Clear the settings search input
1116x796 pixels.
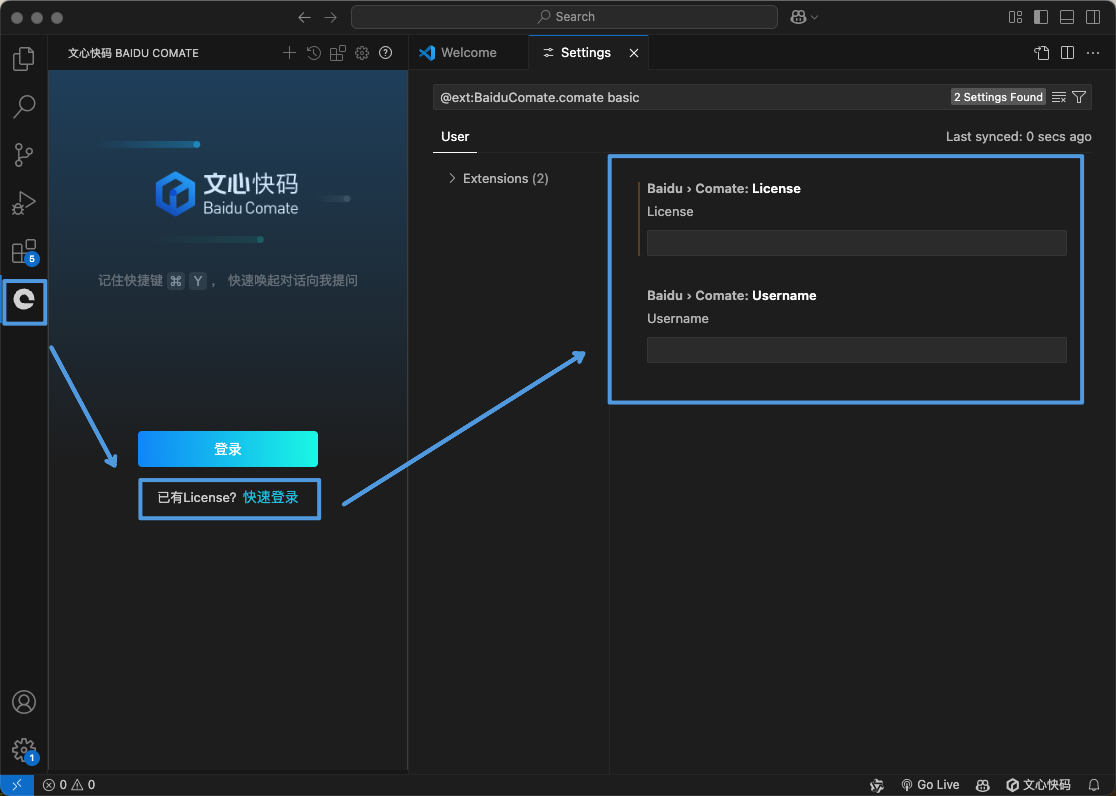pyautogui.click(x=1059, y=97)
